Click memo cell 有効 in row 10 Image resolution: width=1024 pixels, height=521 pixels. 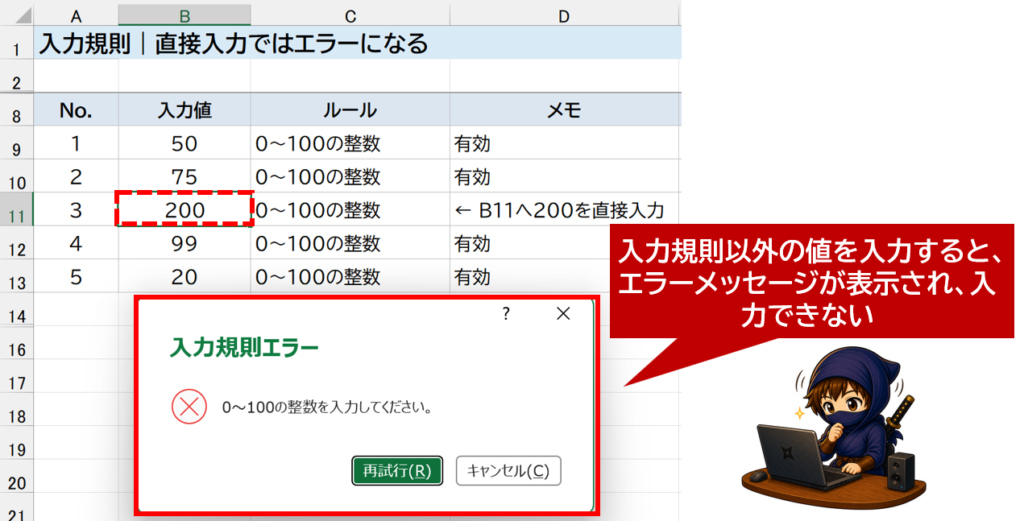[564, 176]
